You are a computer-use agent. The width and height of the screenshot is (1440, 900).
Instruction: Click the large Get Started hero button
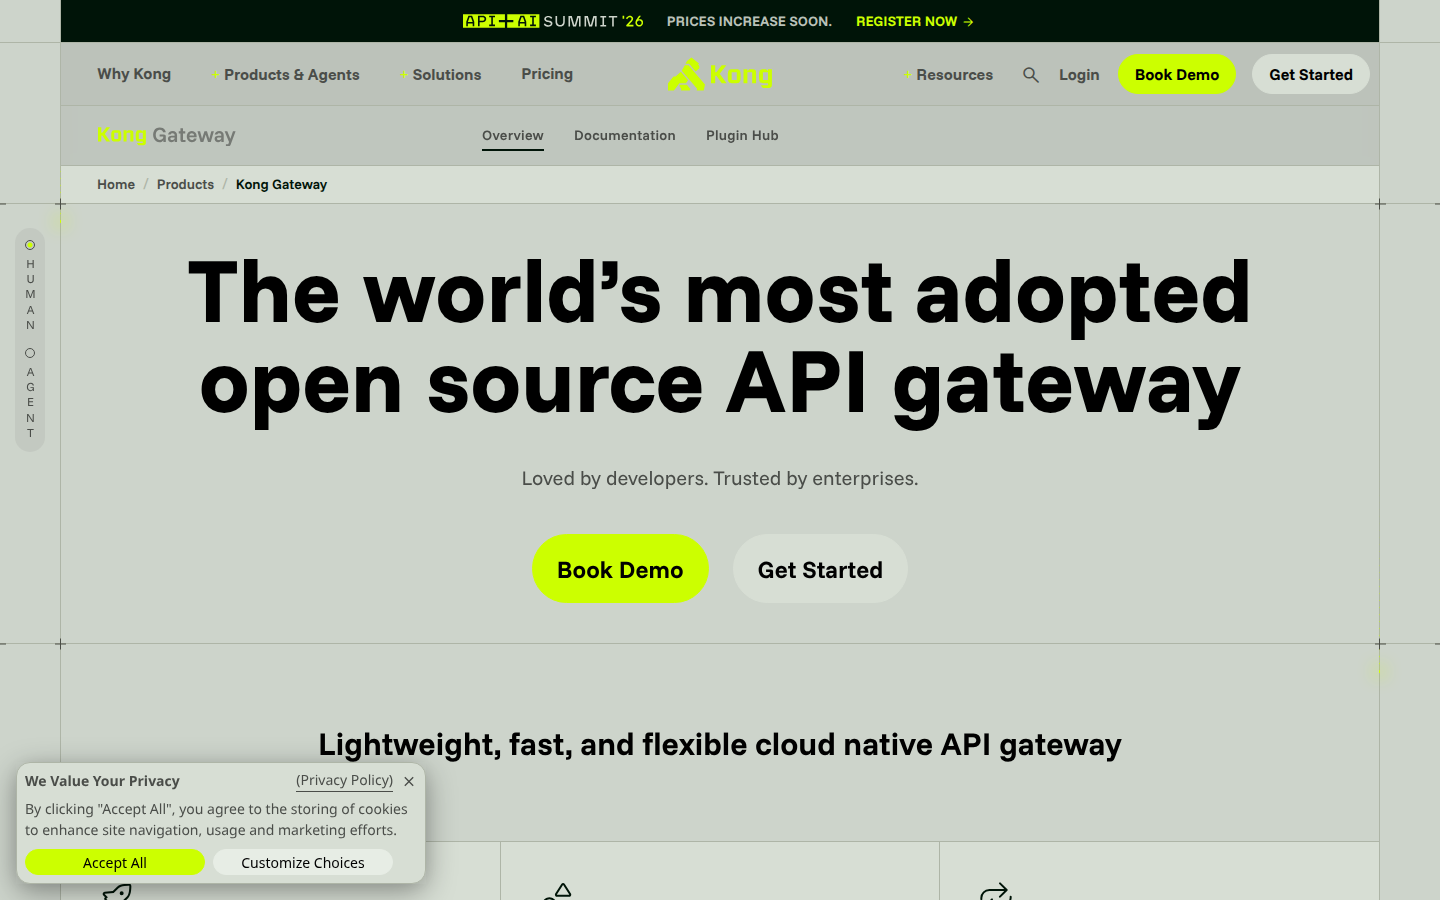click(820, 569)
